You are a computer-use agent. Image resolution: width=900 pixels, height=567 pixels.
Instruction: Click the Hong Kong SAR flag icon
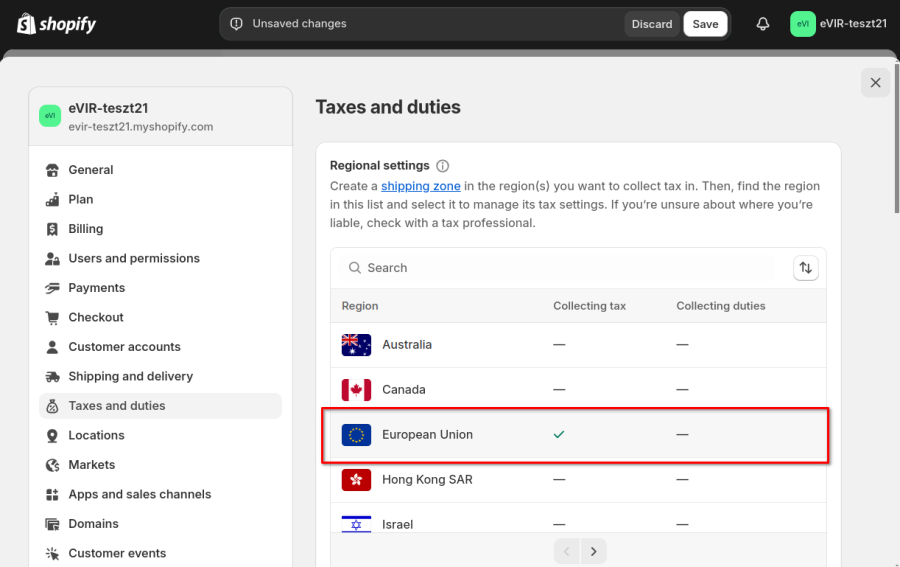coord(356,480)
